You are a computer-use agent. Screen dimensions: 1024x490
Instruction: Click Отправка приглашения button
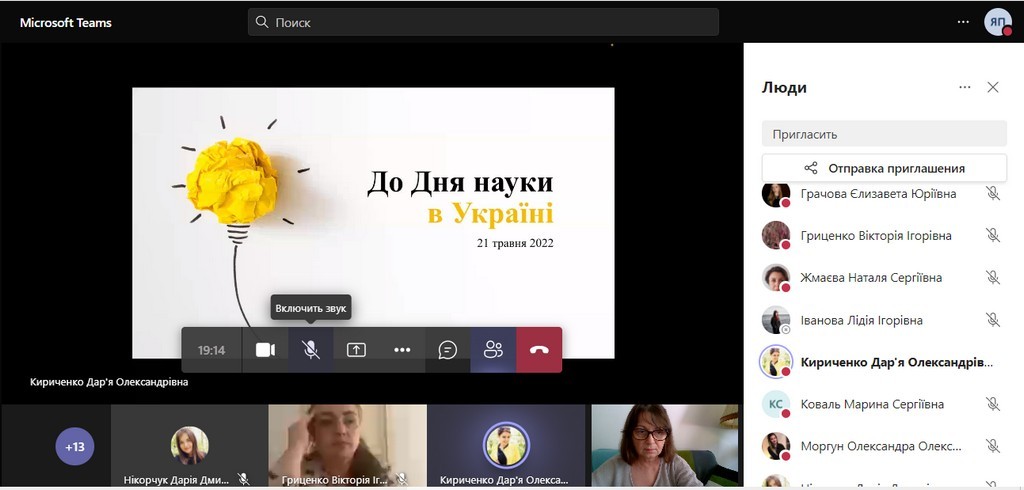883,168
